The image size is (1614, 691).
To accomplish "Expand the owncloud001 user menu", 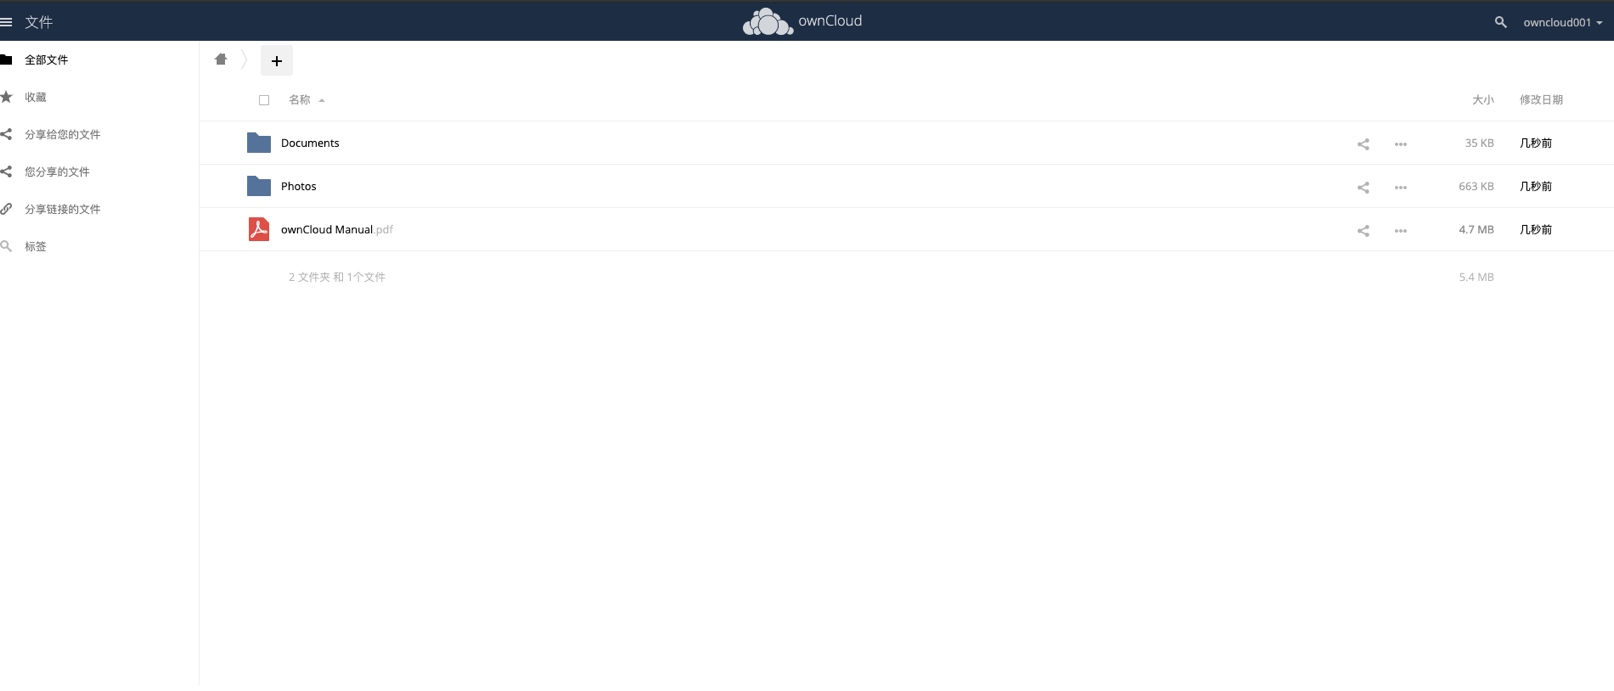I will point(1562,22).
